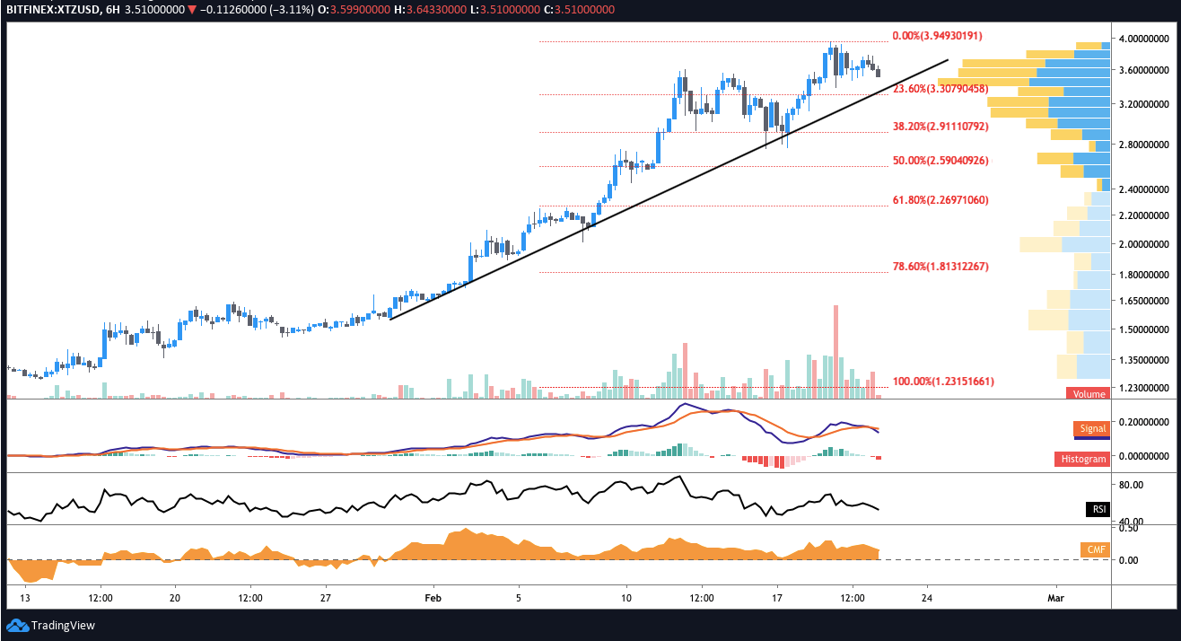Screen dimensions: 1181x641
Task: Select the 100.00% Fibonacci level label
Action: [x=943, y=382]
